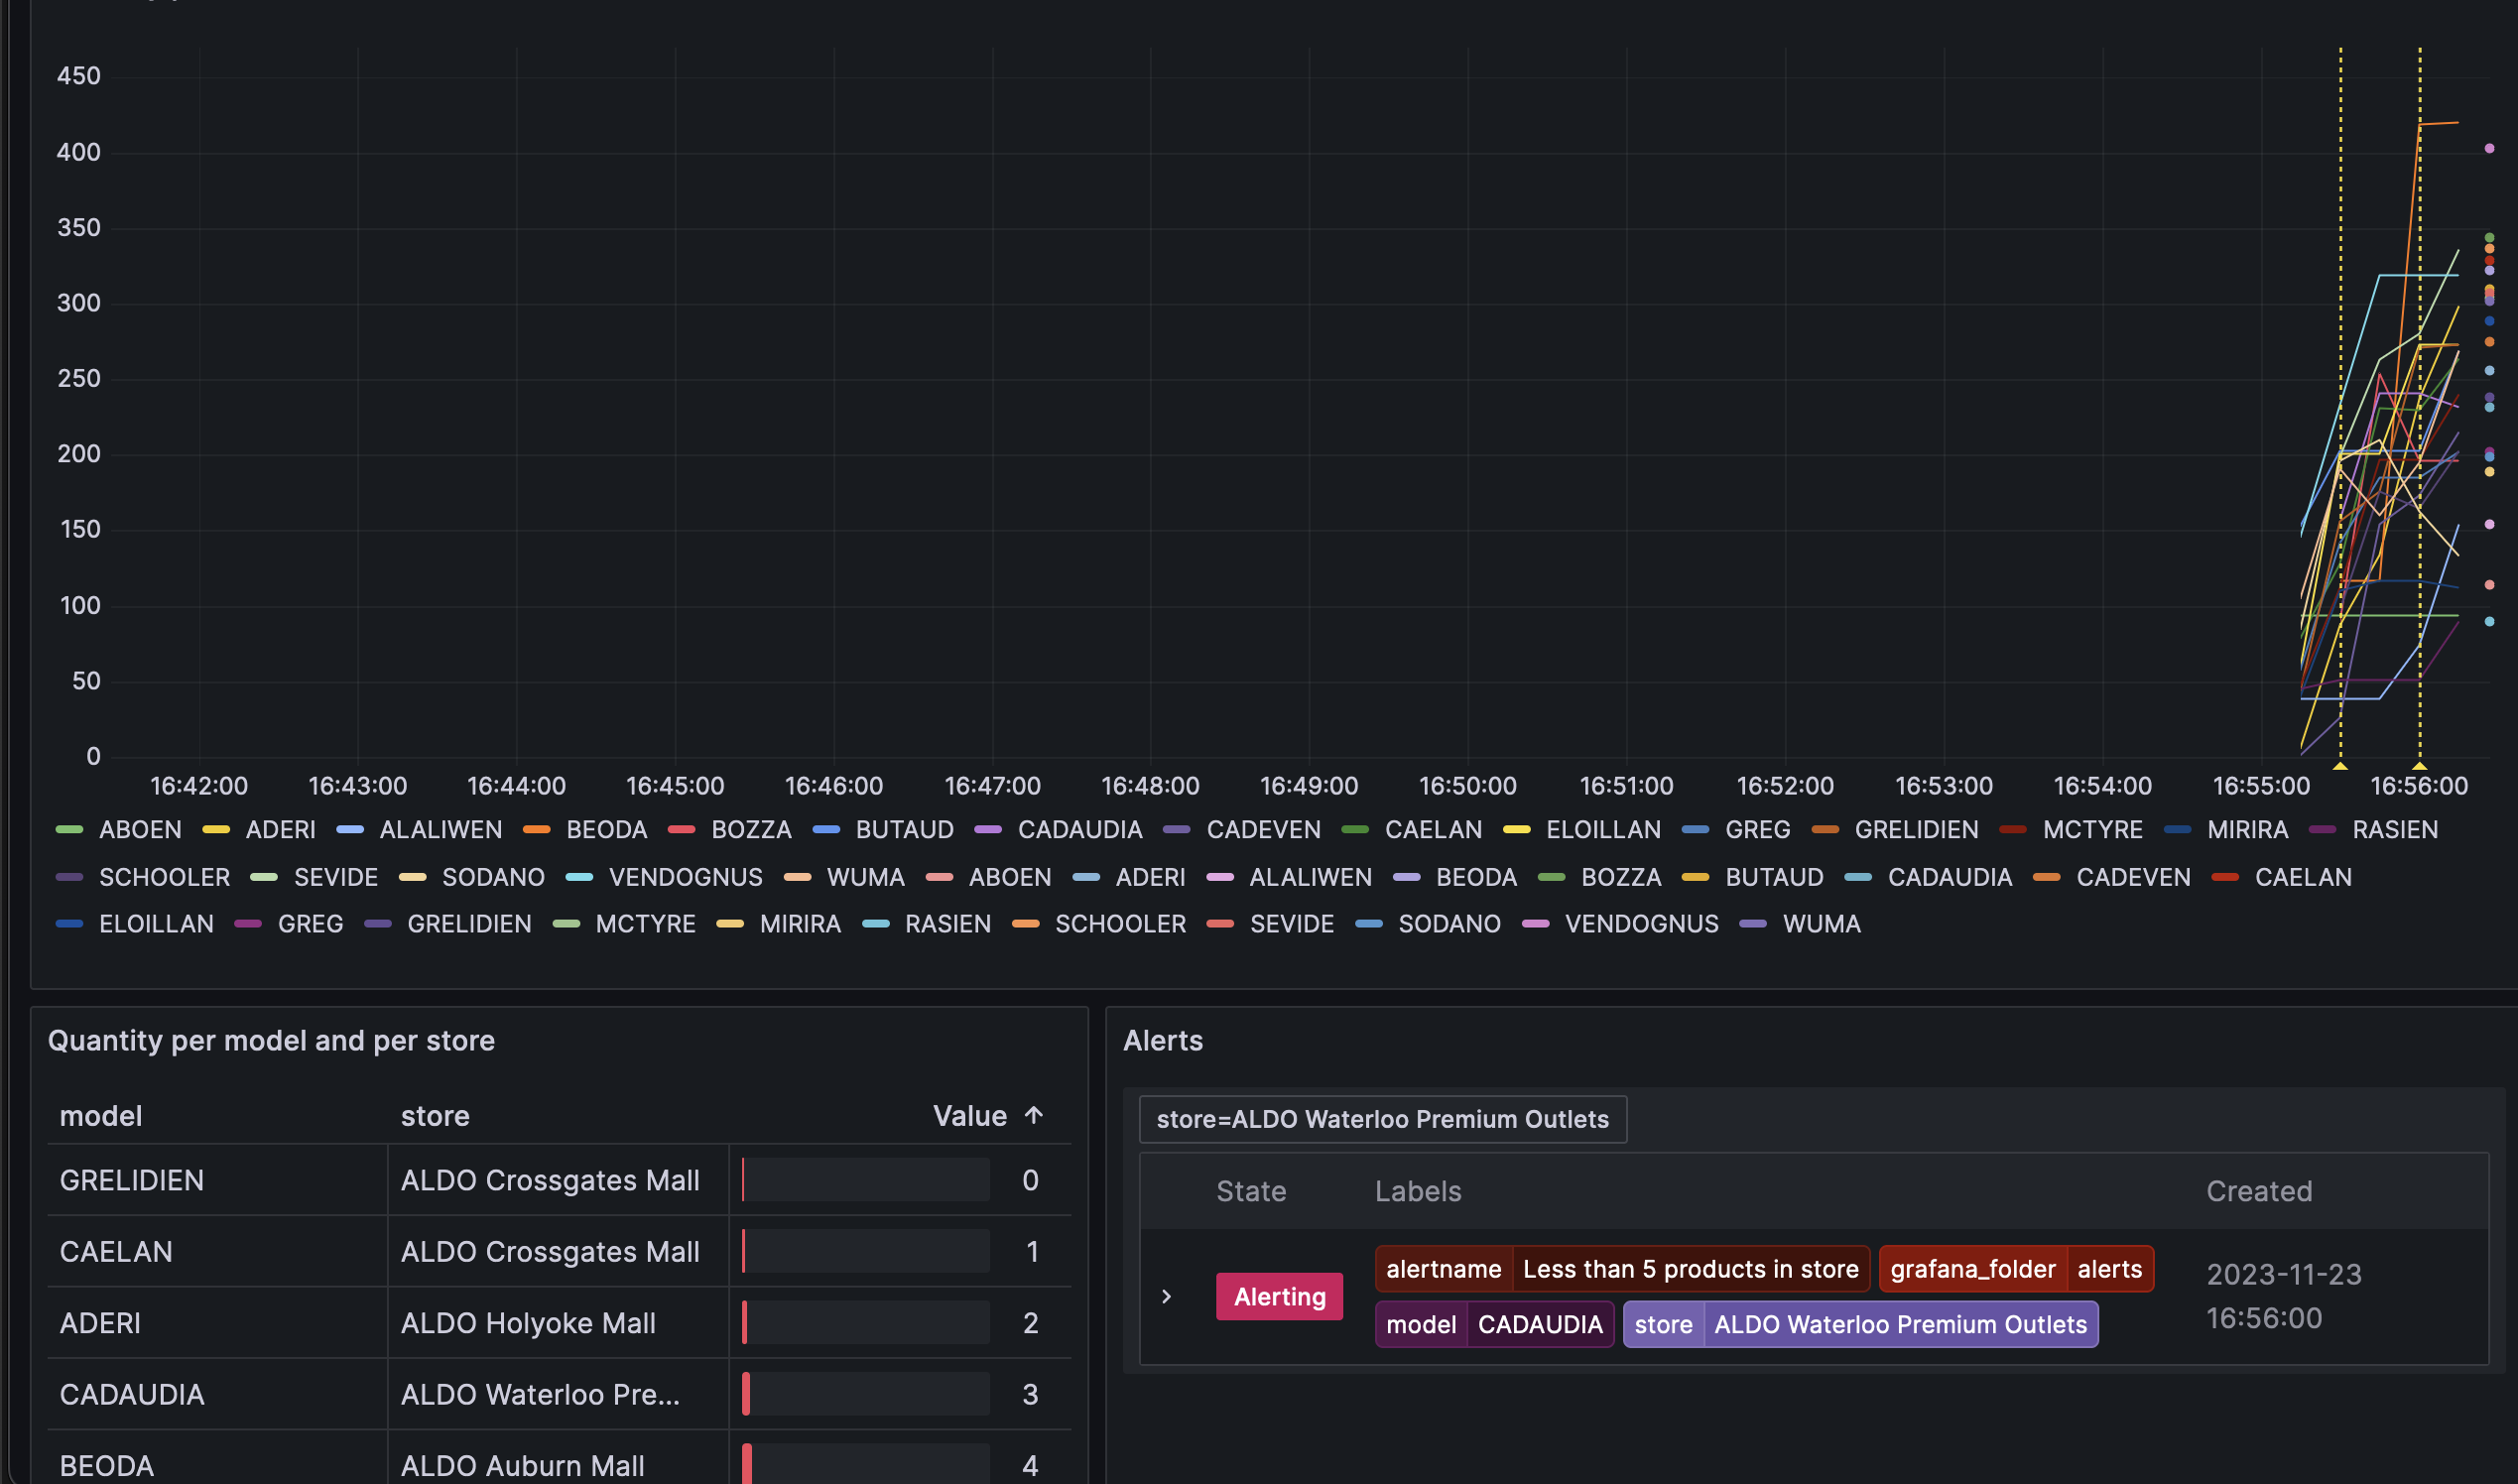Click the alert created time 2023-11-23 16:56:00

[2284, 1296]
